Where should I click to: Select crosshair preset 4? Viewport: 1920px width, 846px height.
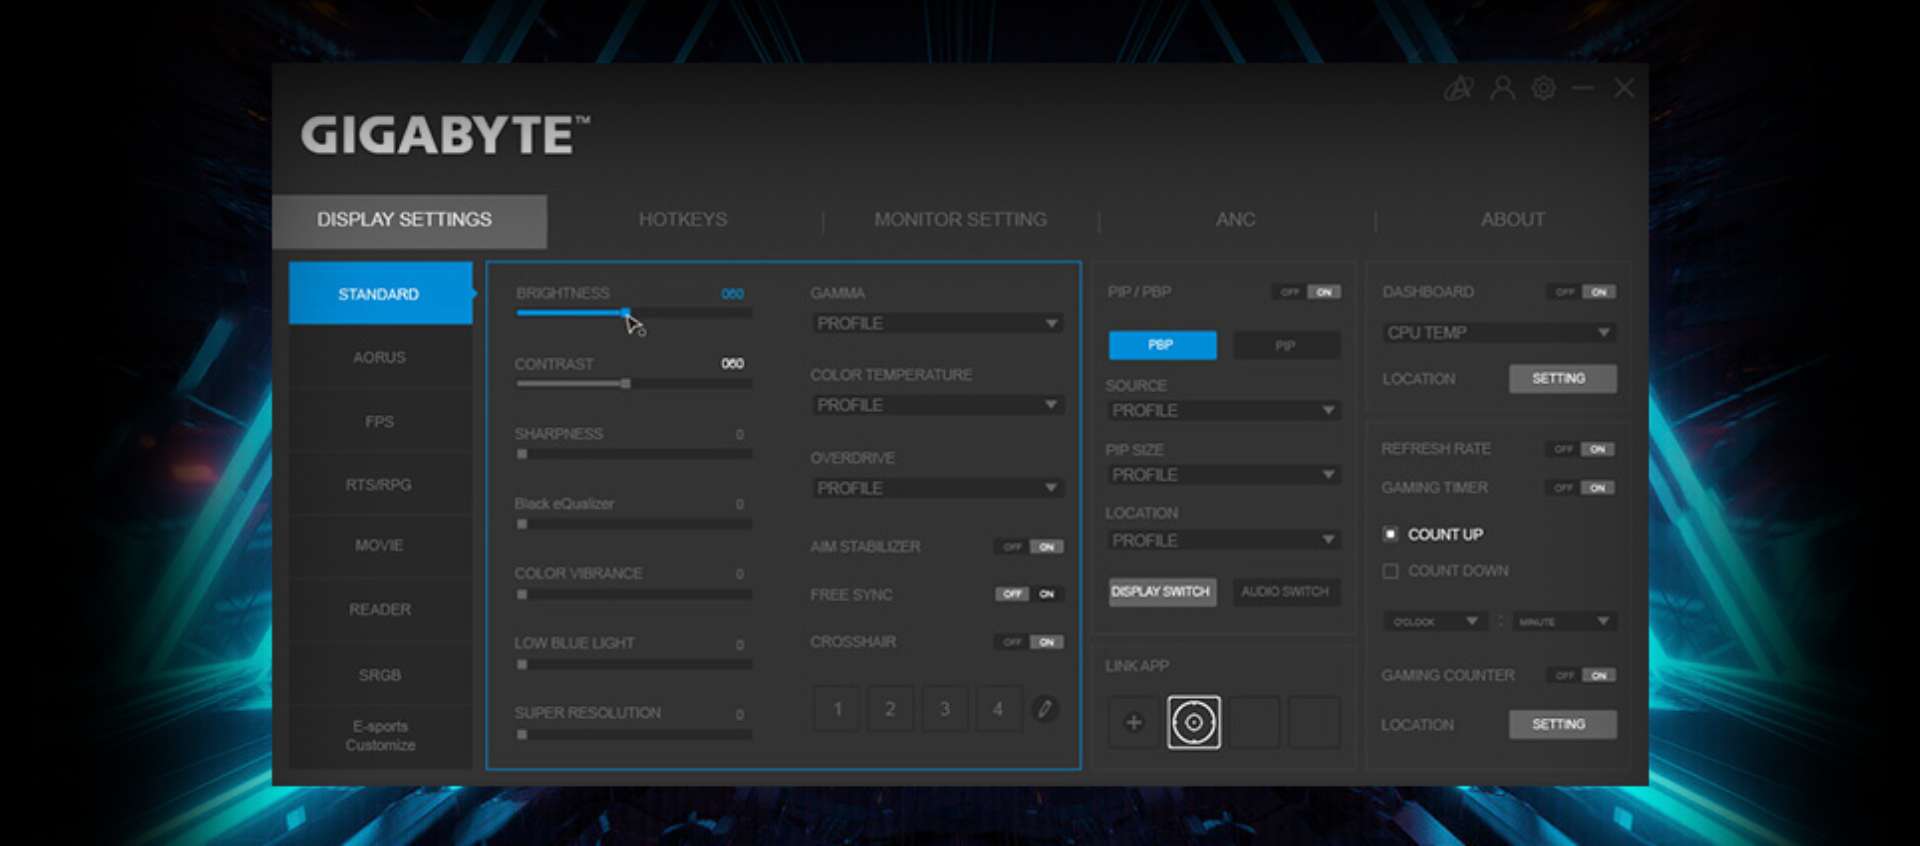click(x=998, y=709)
